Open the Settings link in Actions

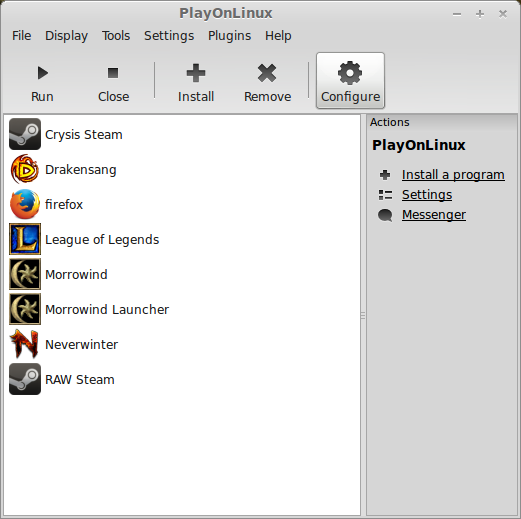[x=427, y=195]
